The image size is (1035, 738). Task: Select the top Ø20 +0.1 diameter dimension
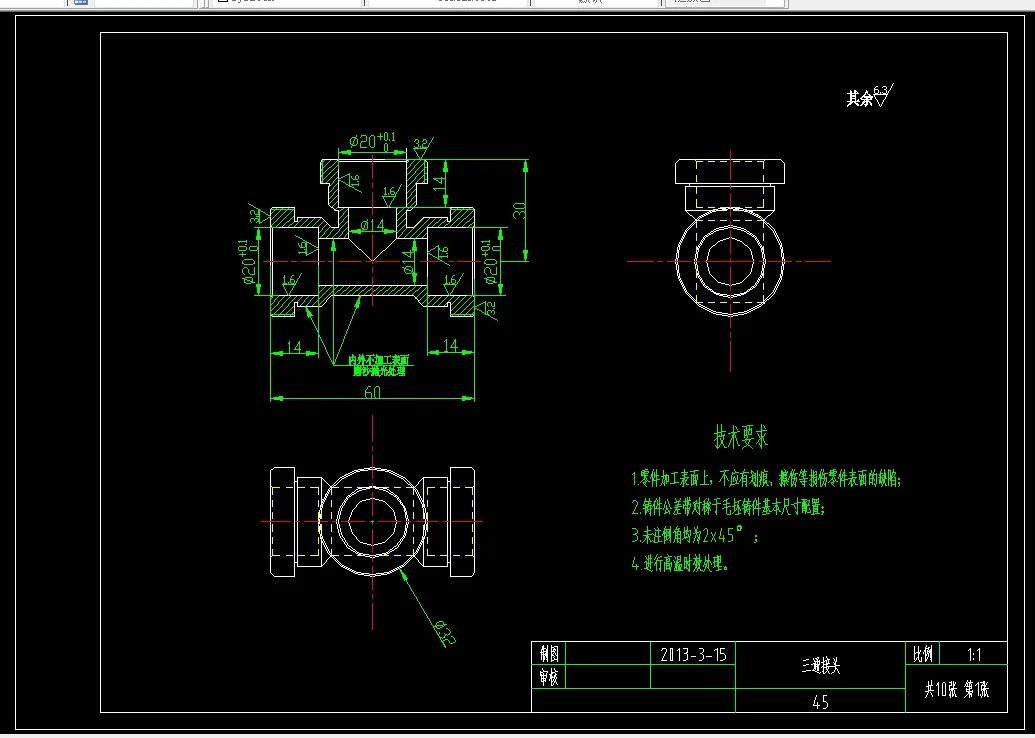(372, 141)
